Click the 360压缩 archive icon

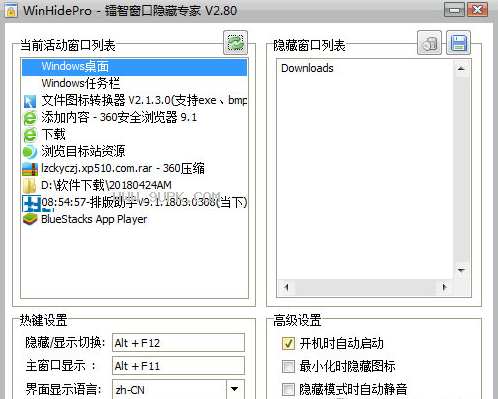pos(30,169)
